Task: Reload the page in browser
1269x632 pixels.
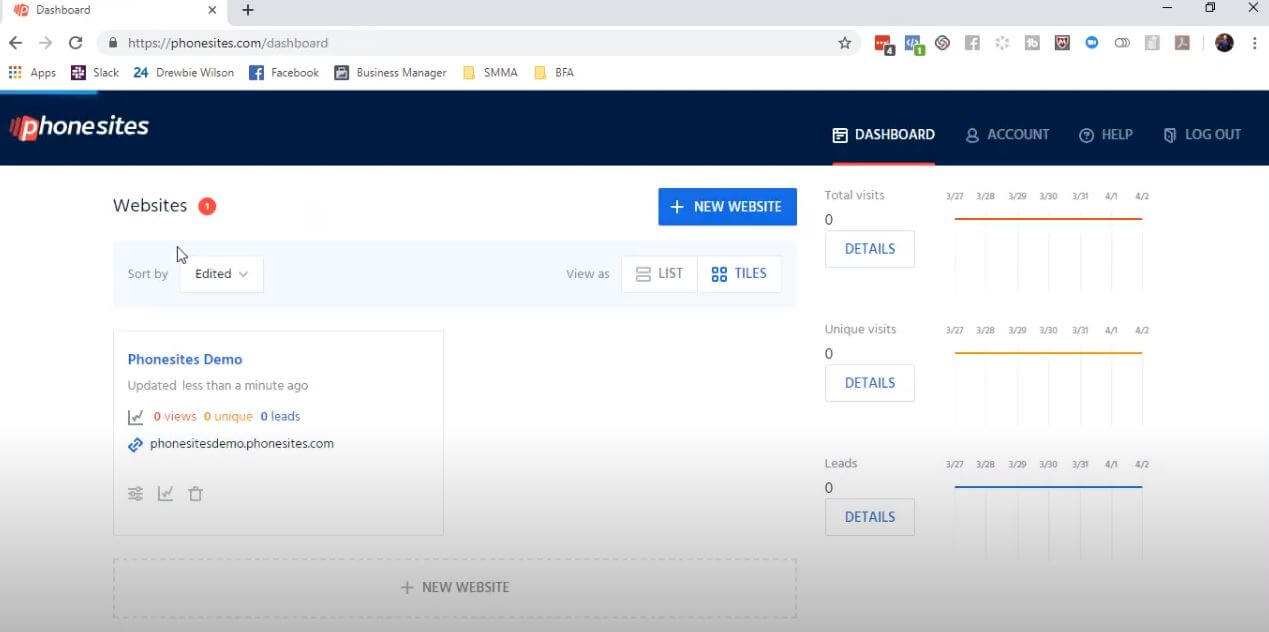Action: [x=75, y=43]
